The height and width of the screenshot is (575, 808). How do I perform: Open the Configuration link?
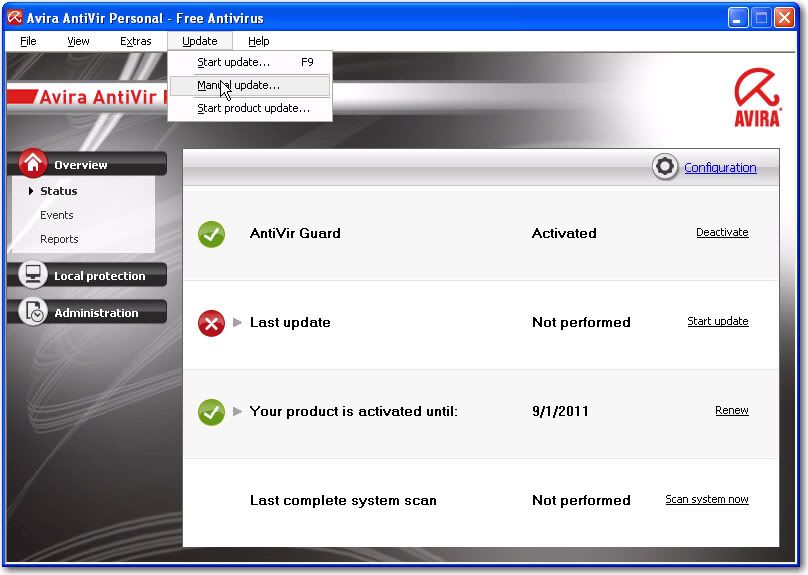coord(720,167)
